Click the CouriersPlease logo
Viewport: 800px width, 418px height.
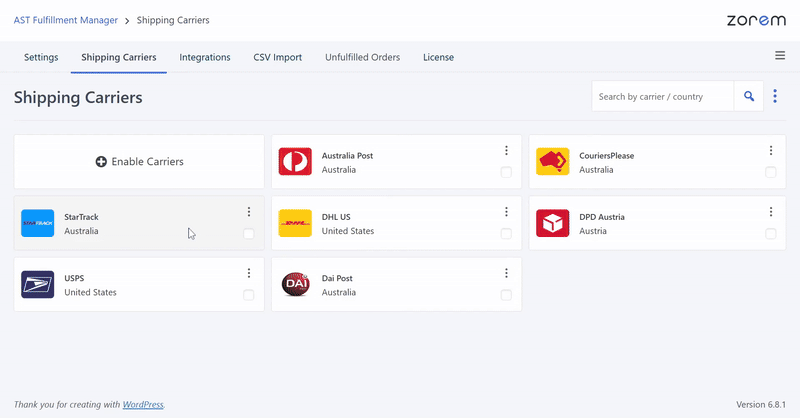click(x=552, y=162)
